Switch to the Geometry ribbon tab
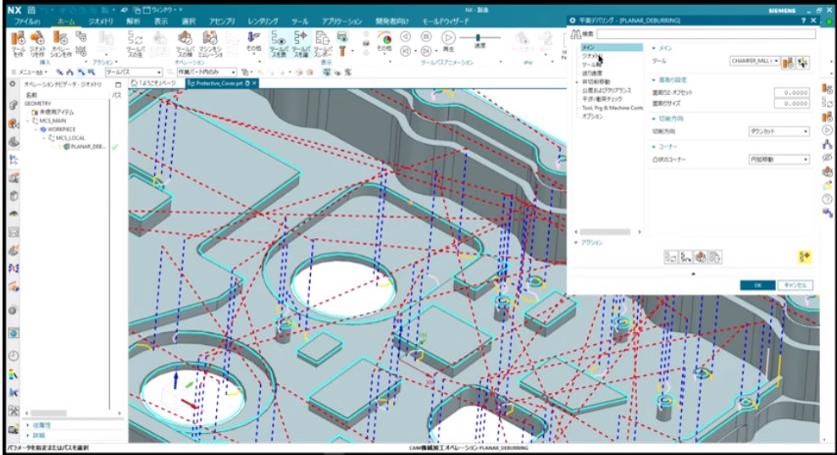This screenshot has width=837, height=455. click(101, 21)
